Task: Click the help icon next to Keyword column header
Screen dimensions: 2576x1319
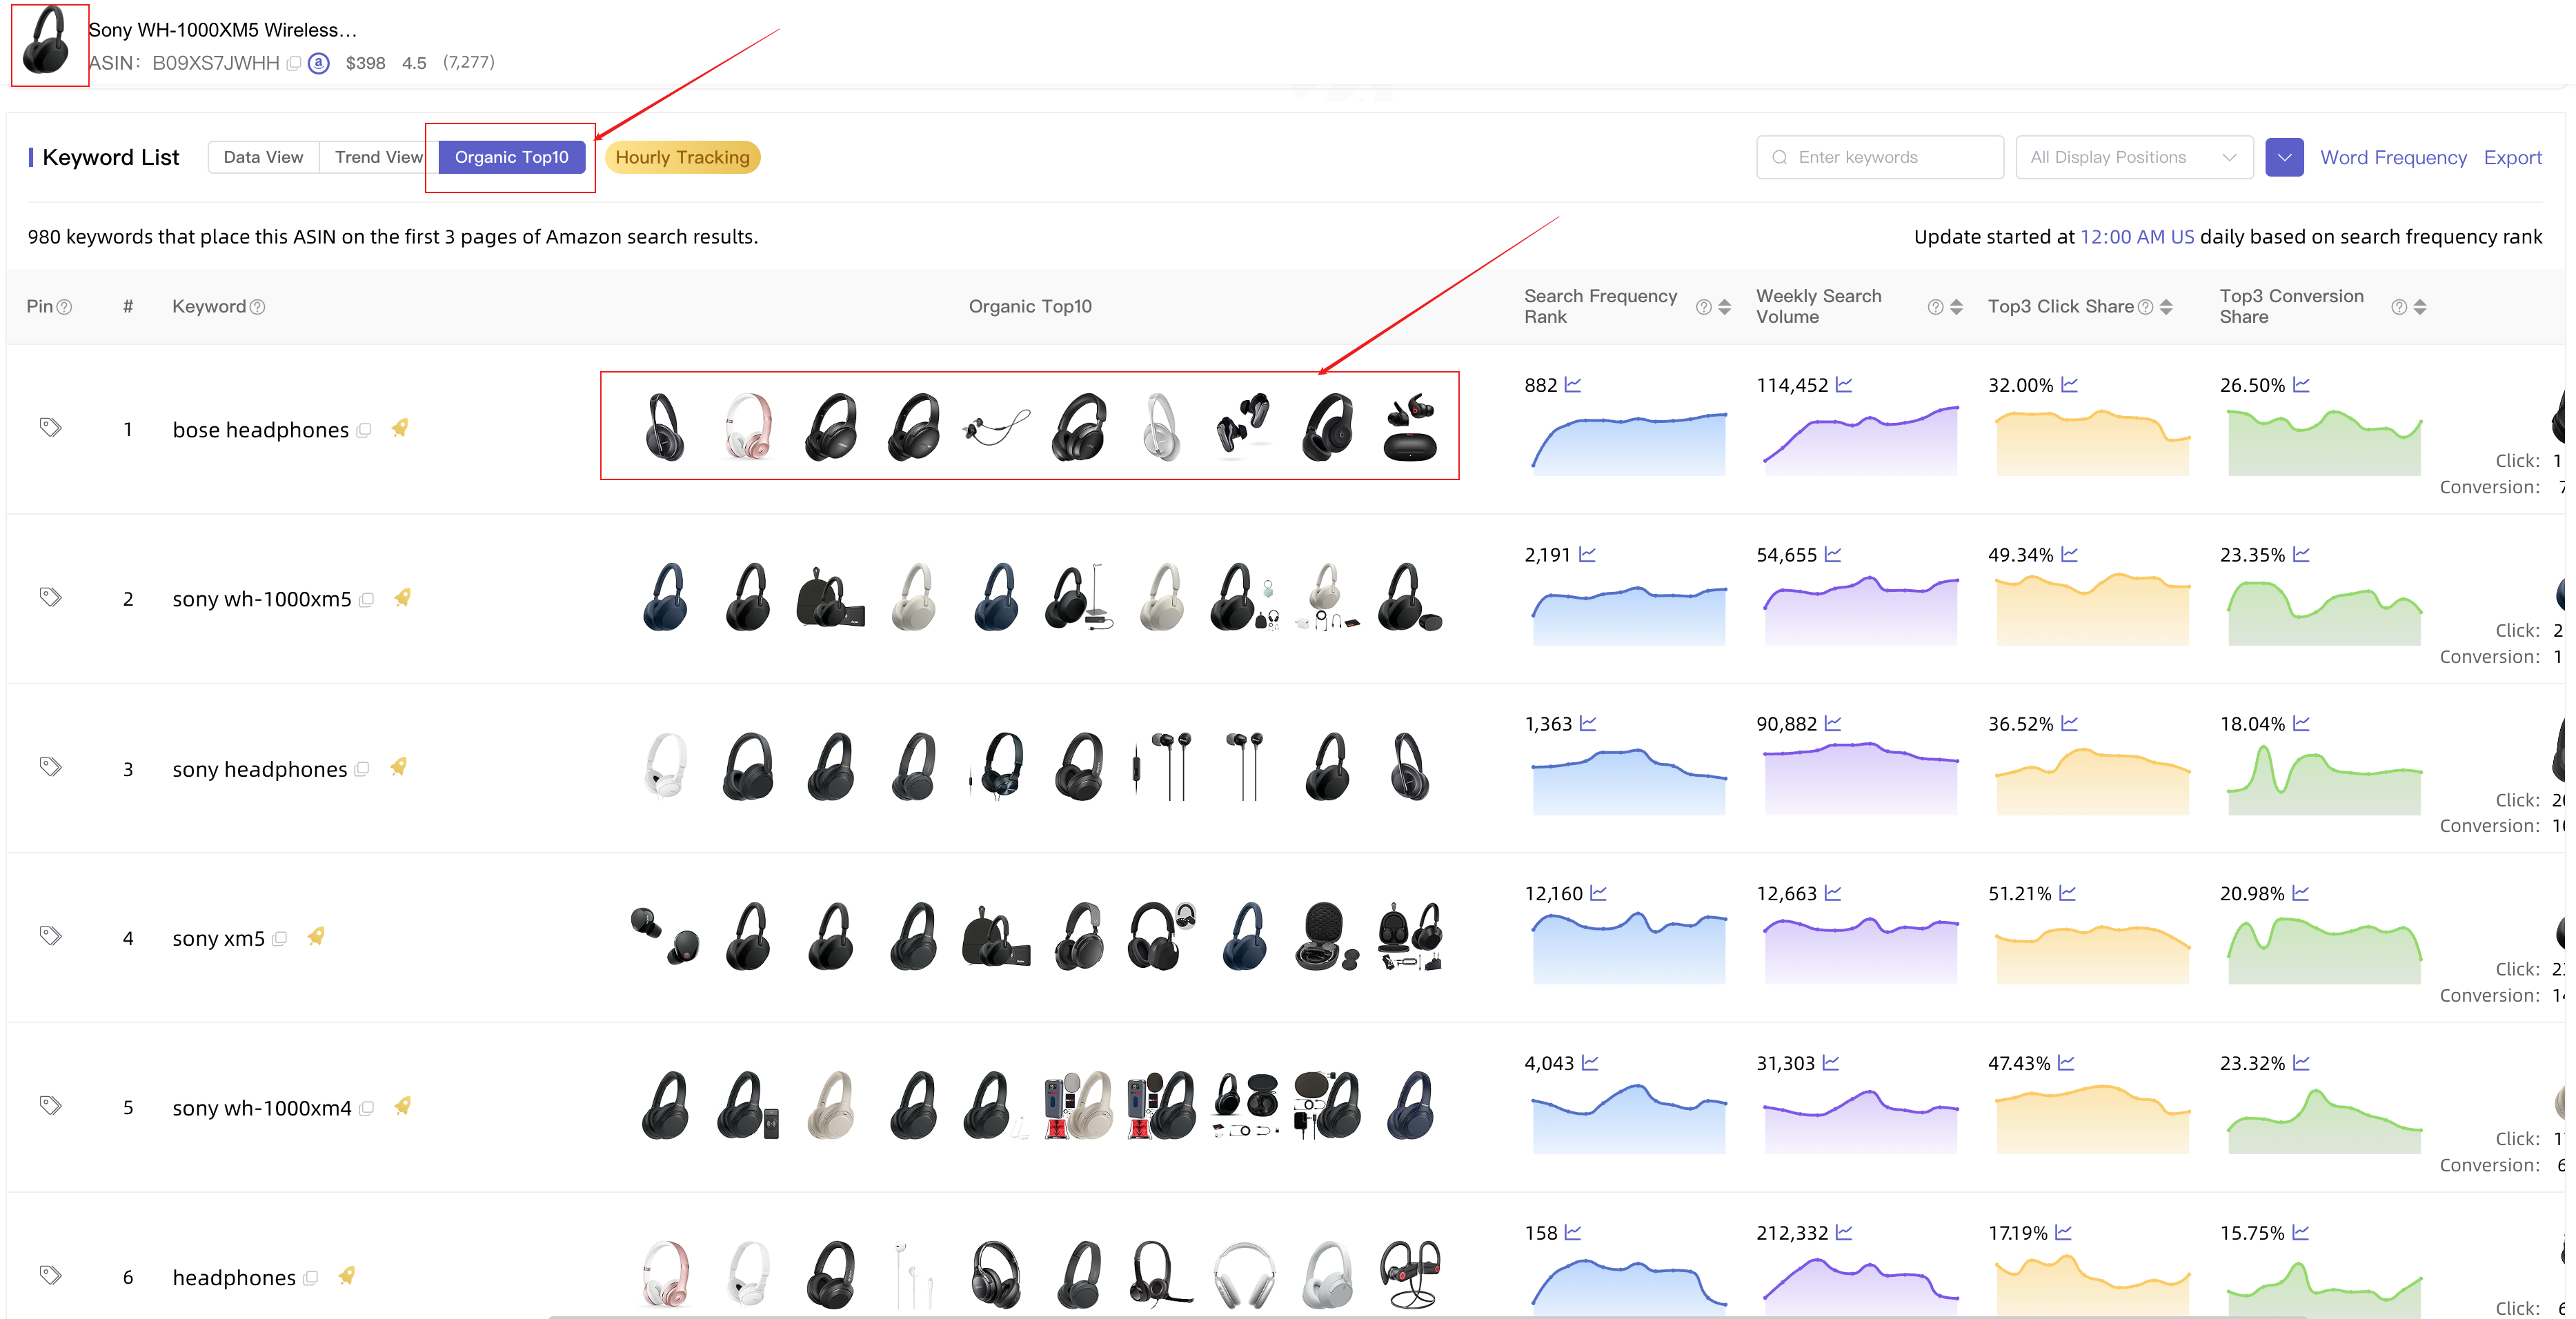Action: [257, 307]
